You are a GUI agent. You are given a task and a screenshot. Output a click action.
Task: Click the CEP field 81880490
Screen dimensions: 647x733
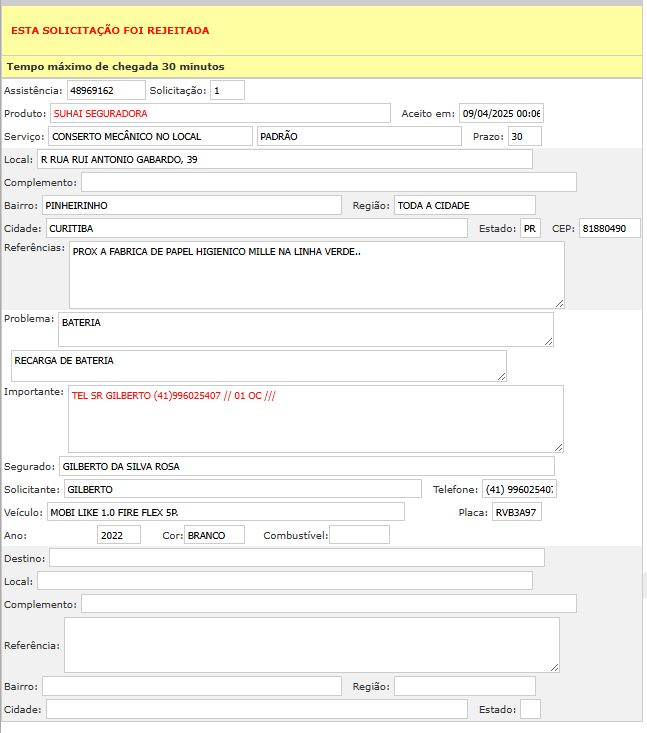[x=609, y=228]
